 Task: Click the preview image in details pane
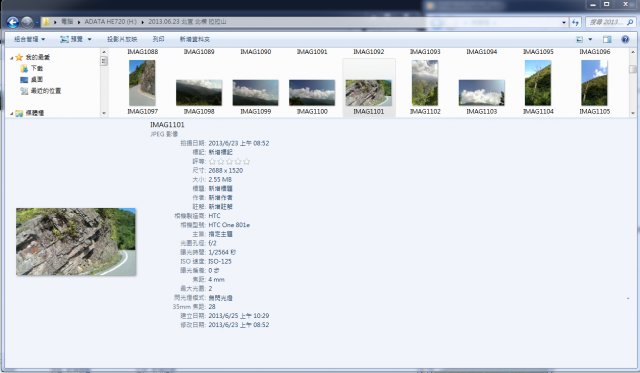pos(76,242)
